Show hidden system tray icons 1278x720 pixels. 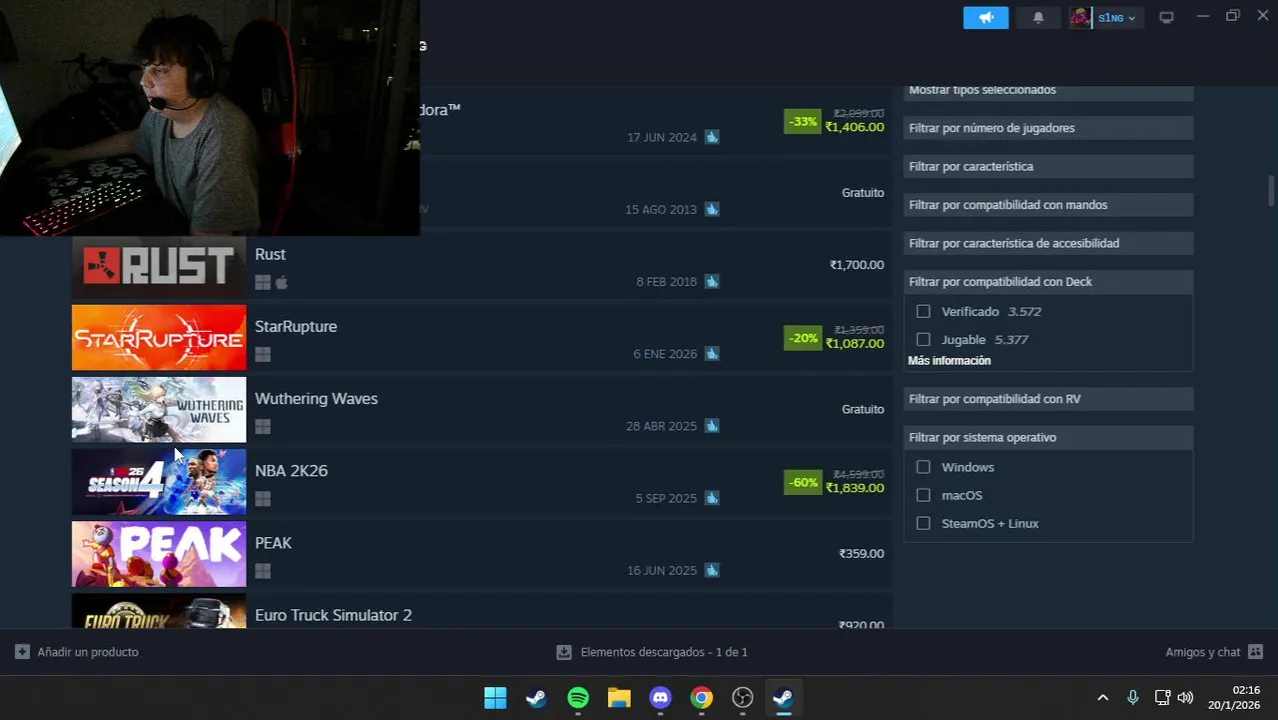click(1103, 698)
